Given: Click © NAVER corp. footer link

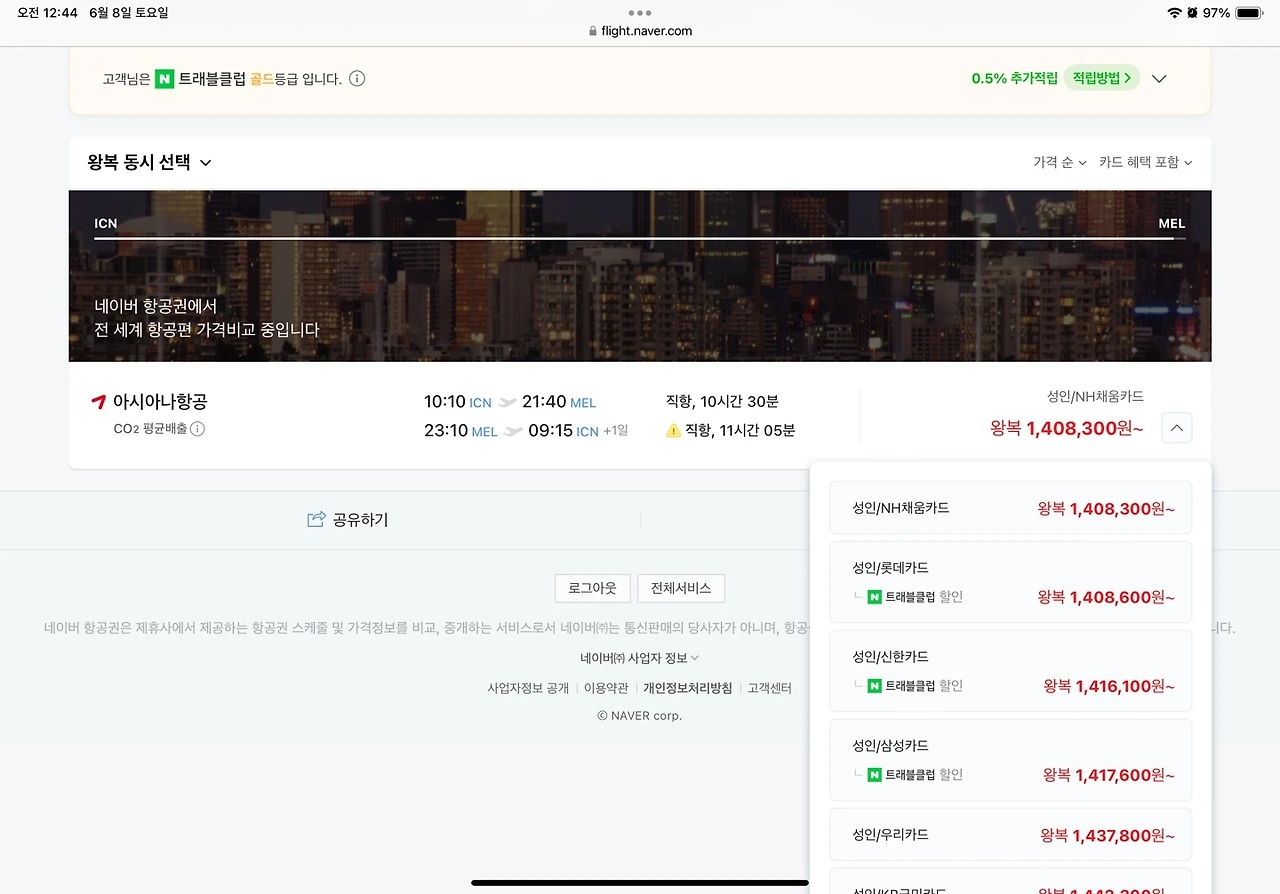Looking at the screenshot, I should pos(639,715).
